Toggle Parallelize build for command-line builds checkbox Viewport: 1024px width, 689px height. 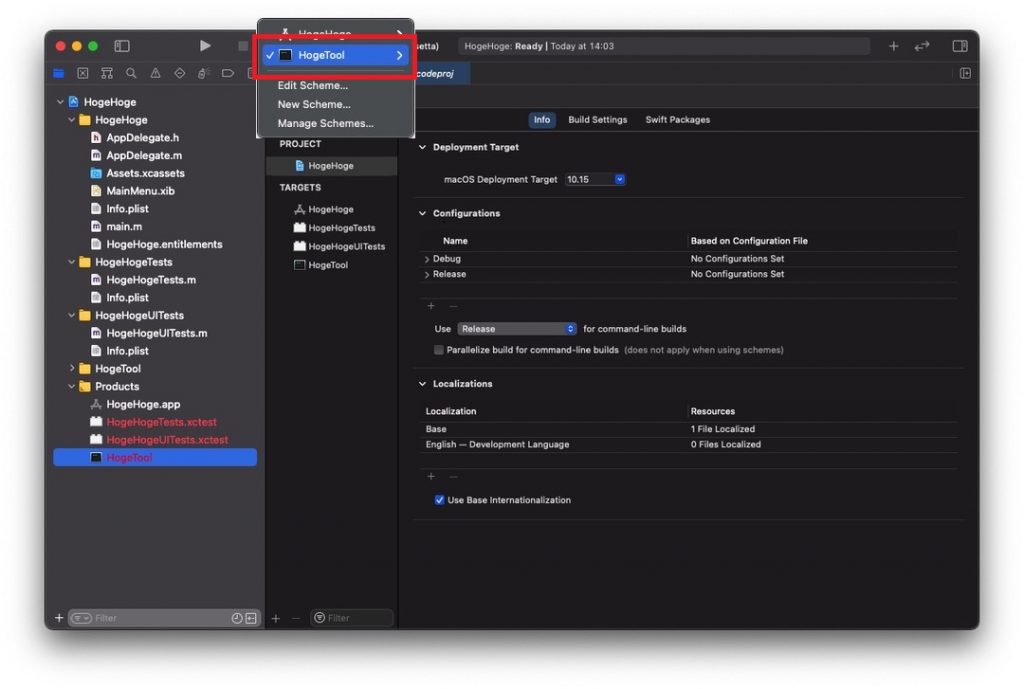click(x=439, y=350)
